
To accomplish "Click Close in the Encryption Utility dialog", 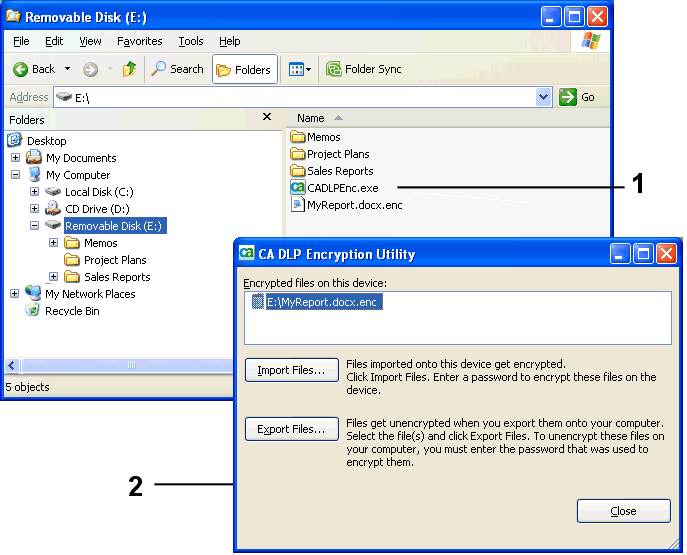I will point(623,511).
